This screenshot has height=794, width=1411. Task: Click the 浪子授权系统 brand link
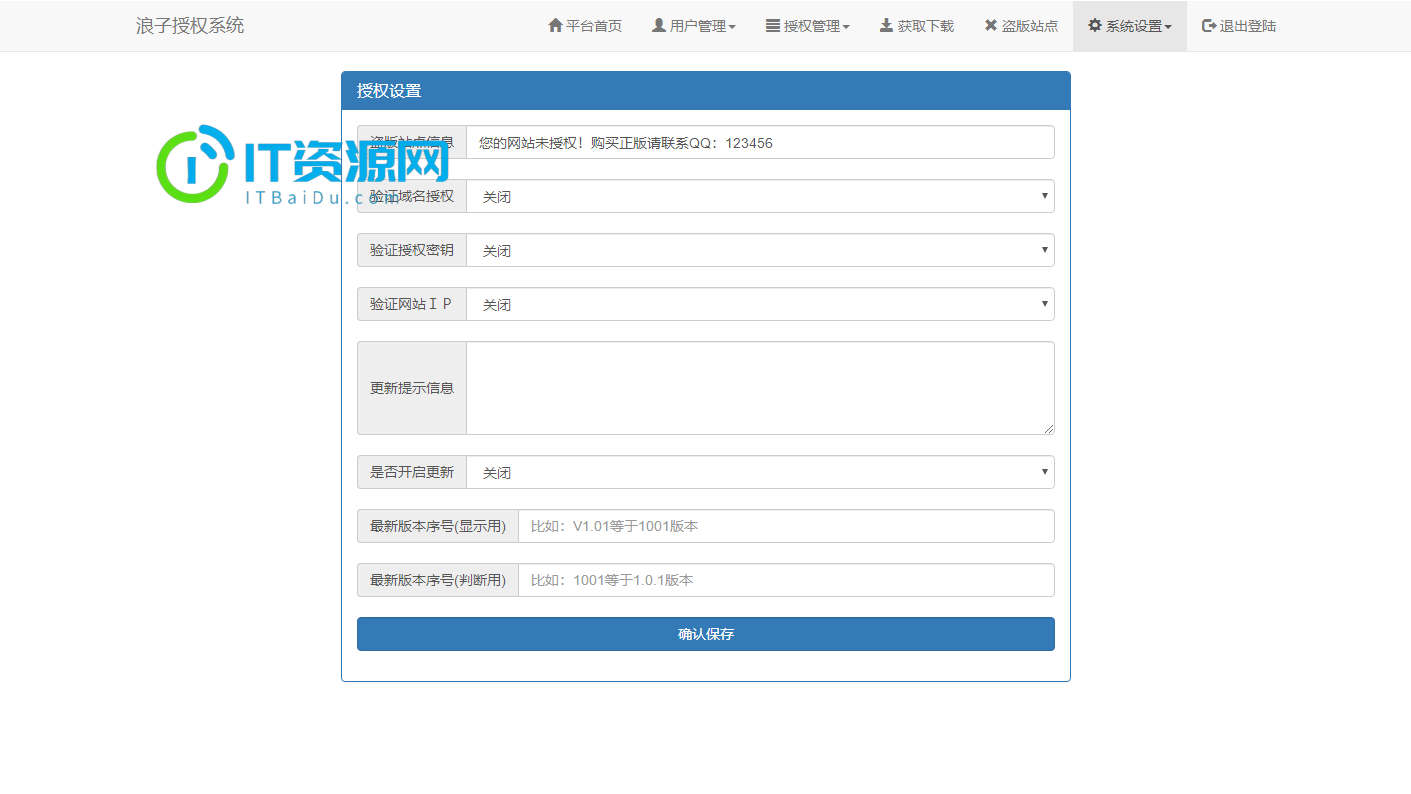pyautogui.click(x=190, y=26)
